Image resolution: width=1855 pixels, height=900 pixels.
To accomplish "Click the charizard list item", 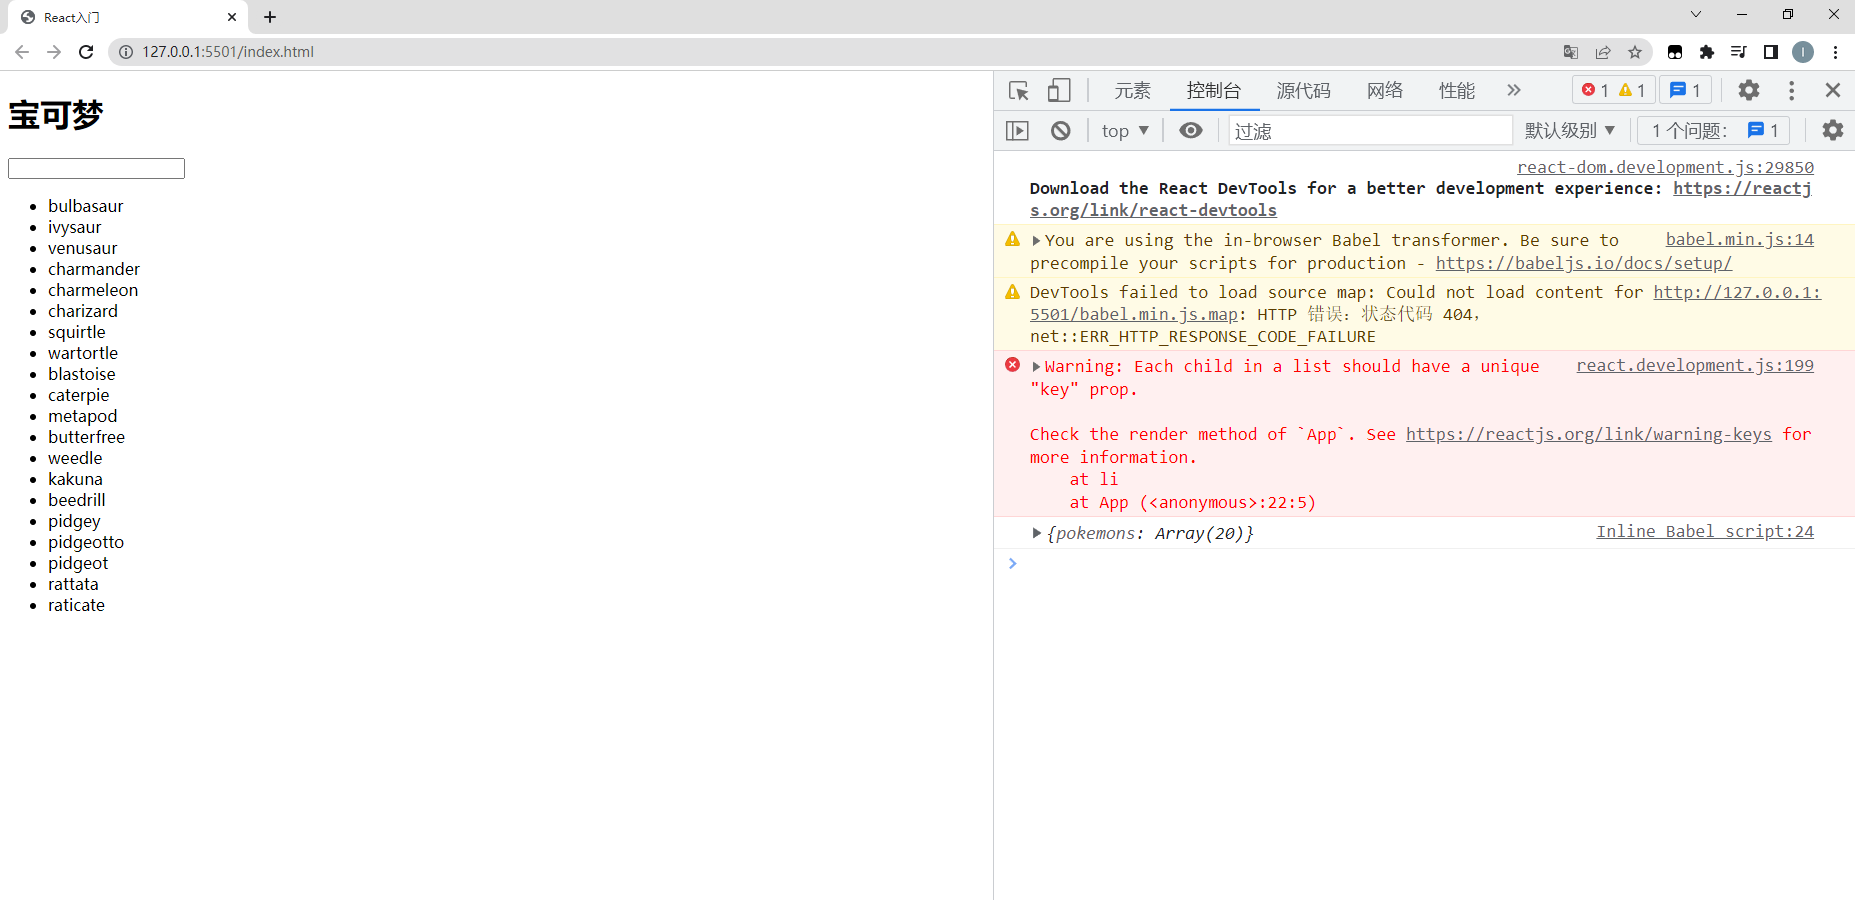I will point(83,311).
